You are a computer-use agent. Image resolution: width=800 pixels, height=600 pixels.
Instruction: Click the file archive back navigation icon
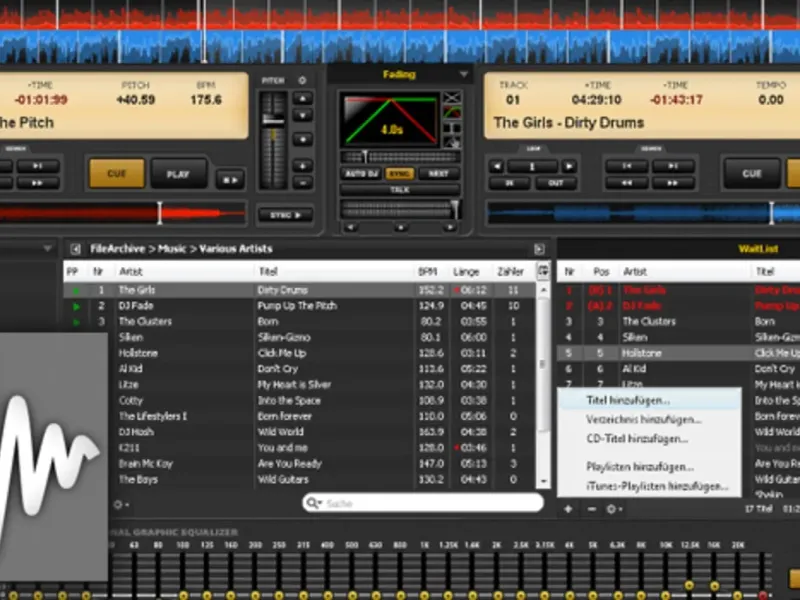pyautogui.click(x=76, y=249)
